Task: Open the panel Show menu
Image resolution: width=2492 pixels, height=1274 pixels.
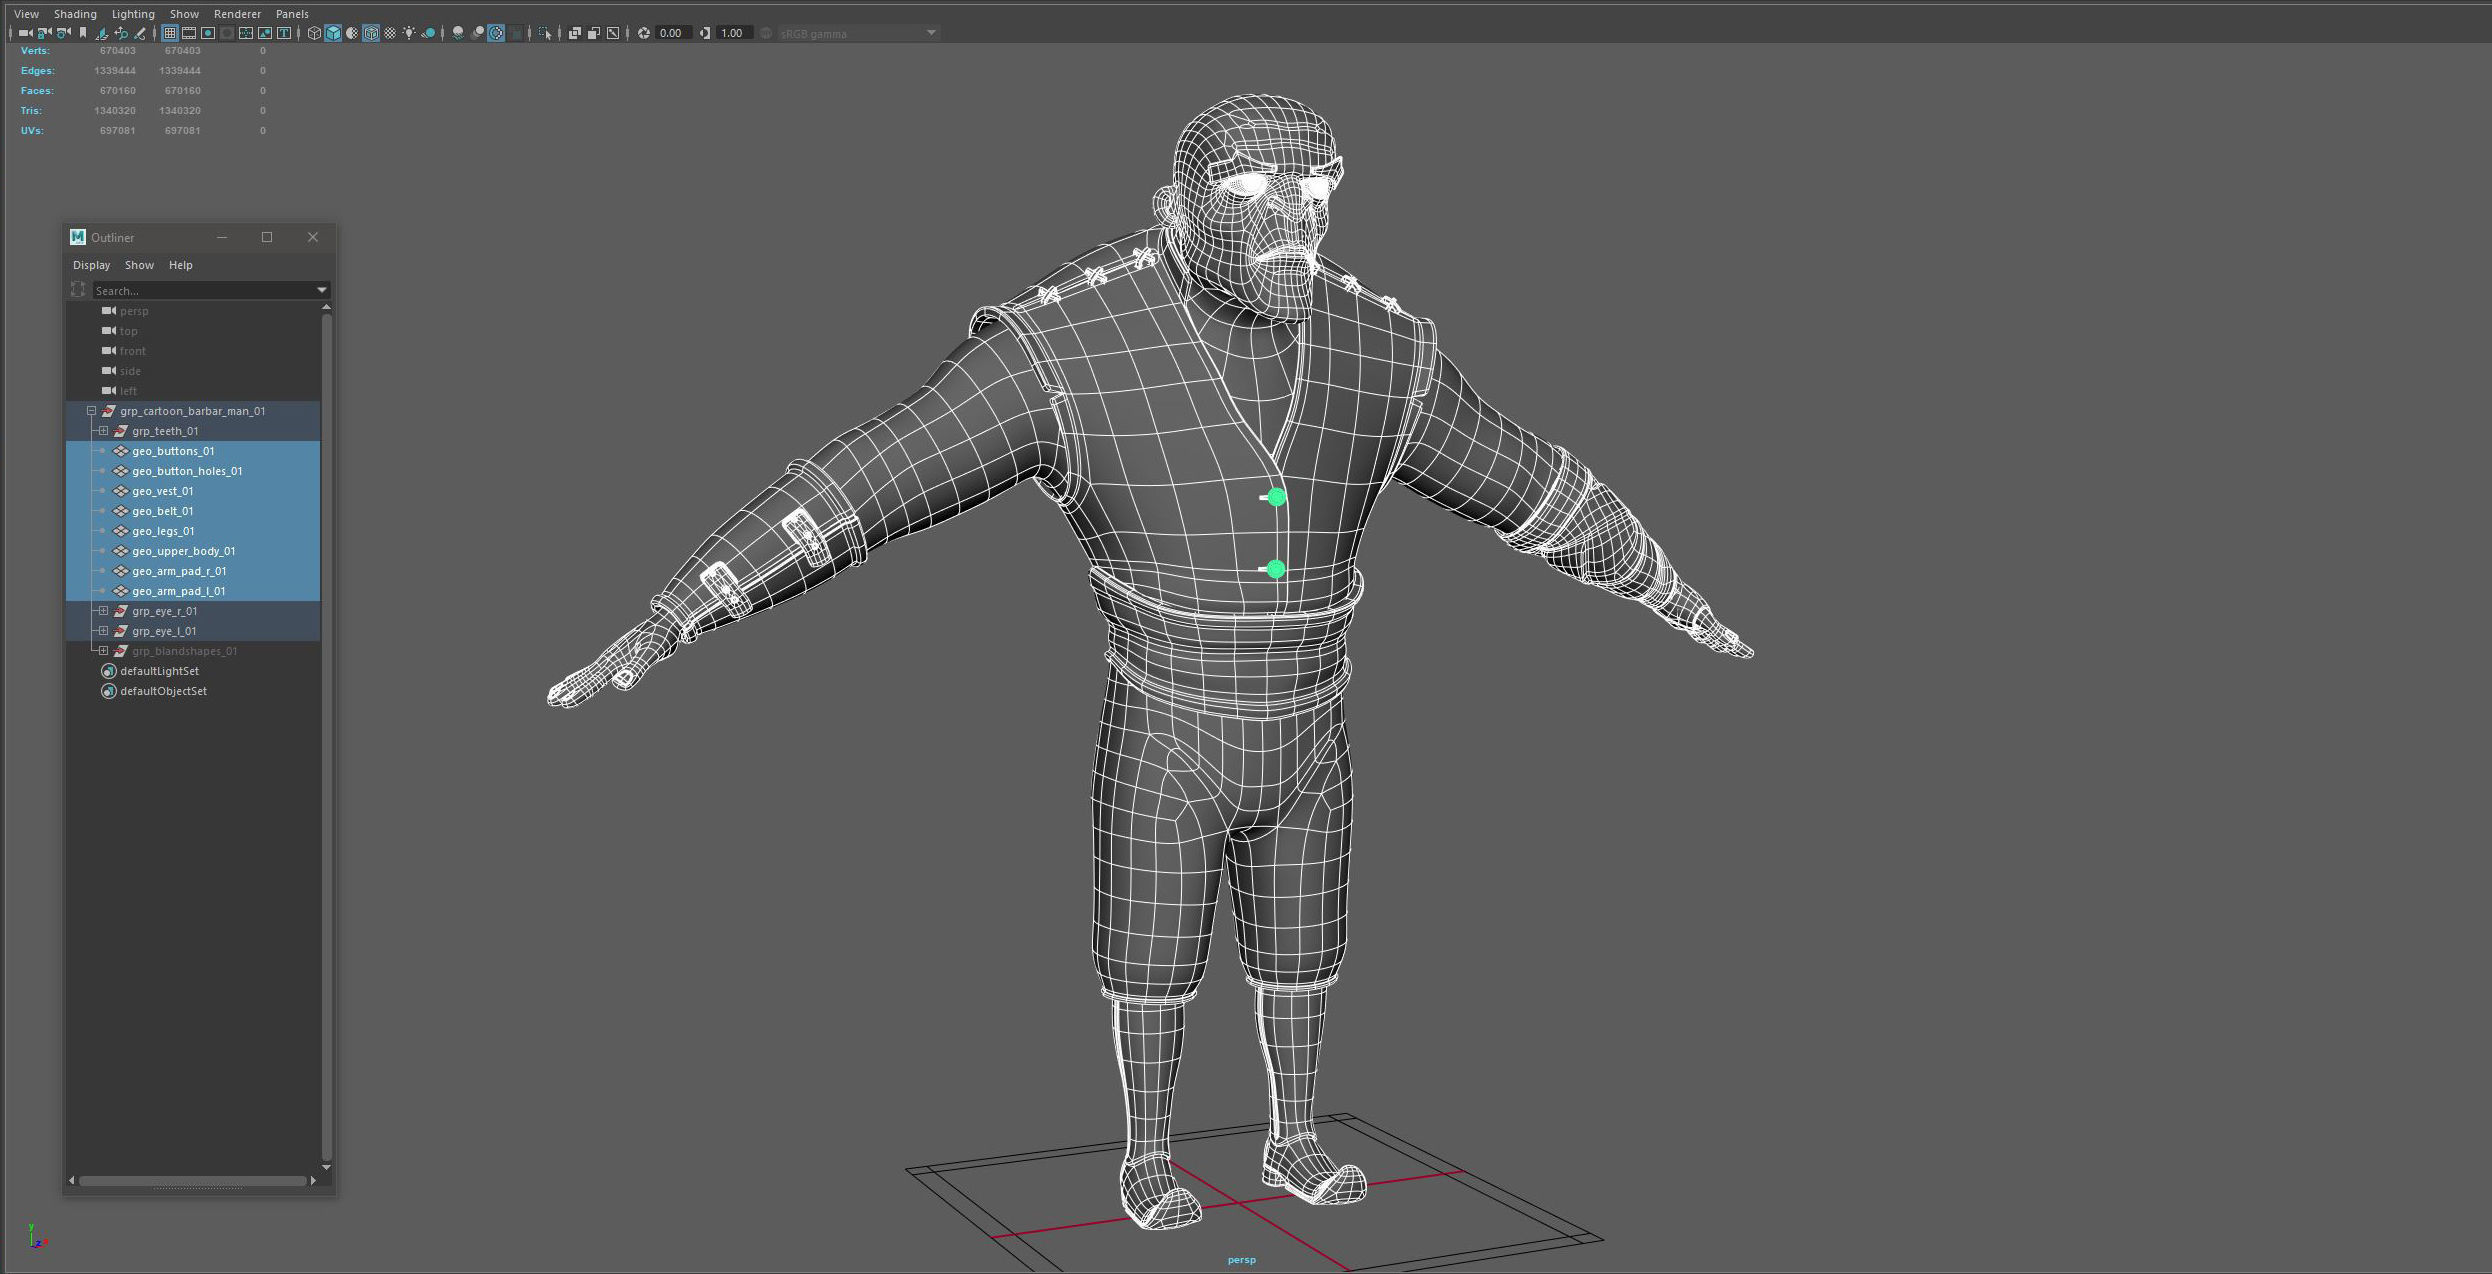Action: pos(184,14)
